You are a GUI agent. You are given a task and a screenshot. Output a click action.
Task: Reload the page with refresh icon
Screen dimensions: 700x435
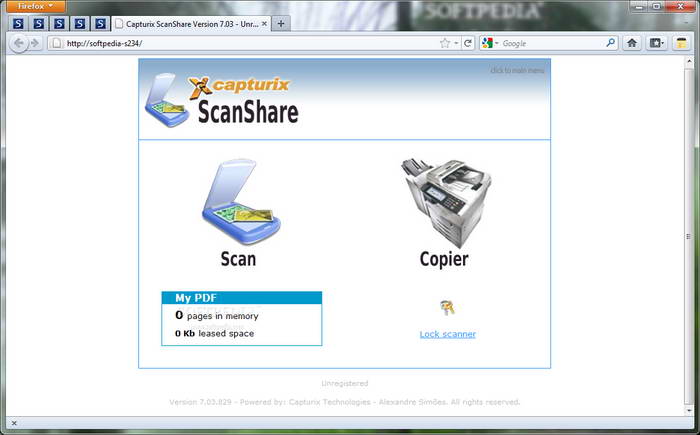coord(468,43)
